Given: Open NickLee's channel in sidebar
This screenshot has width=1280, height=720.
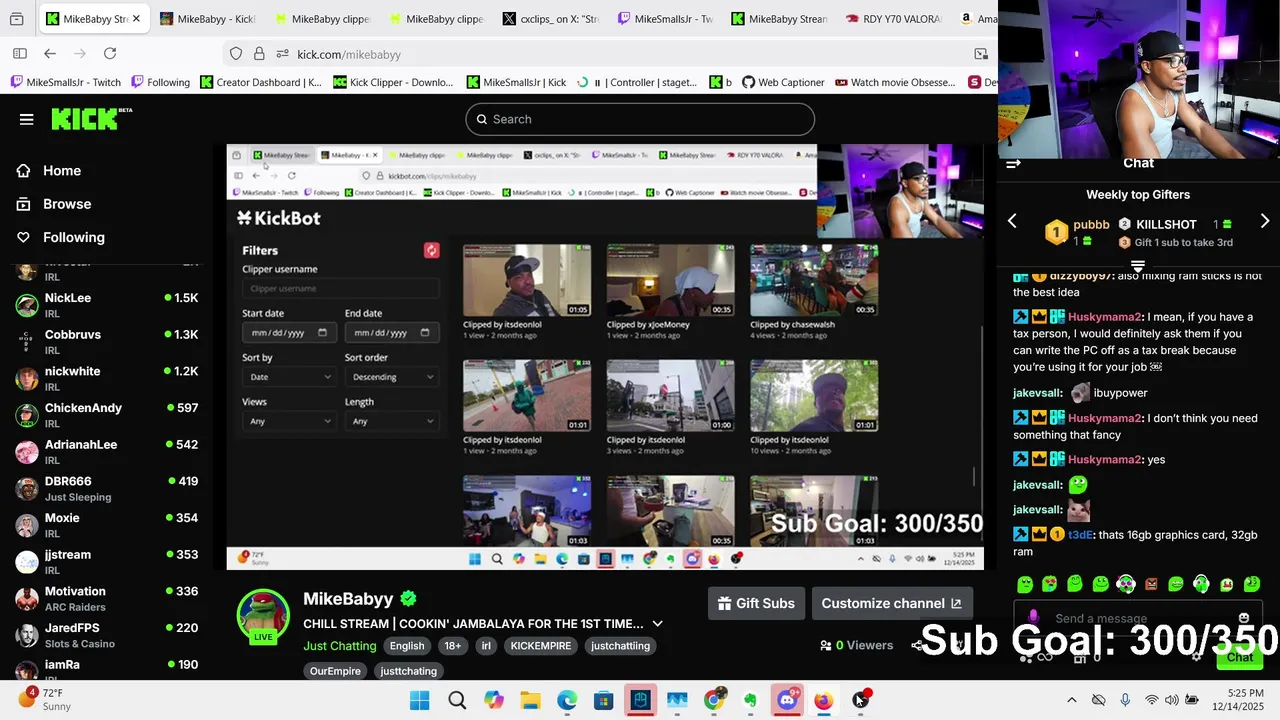Looking at the screenshot, I should tap(106, 304).
